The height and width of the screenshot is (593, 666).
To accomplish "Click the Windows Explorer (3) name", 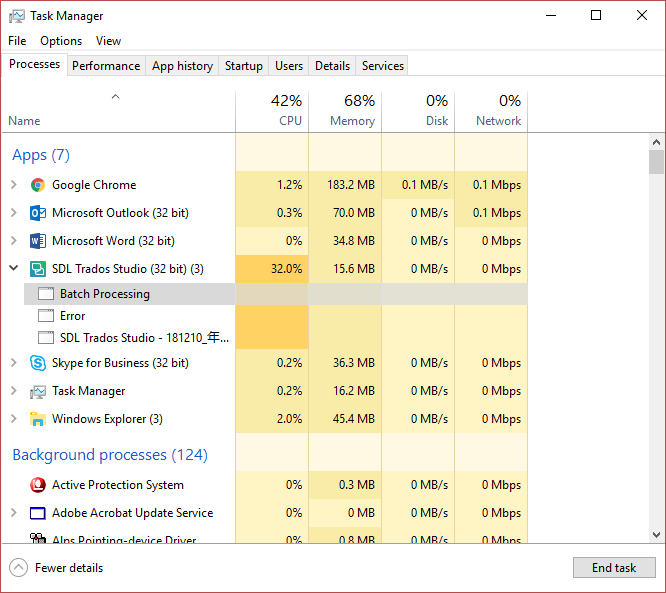I will pos(107,419).
